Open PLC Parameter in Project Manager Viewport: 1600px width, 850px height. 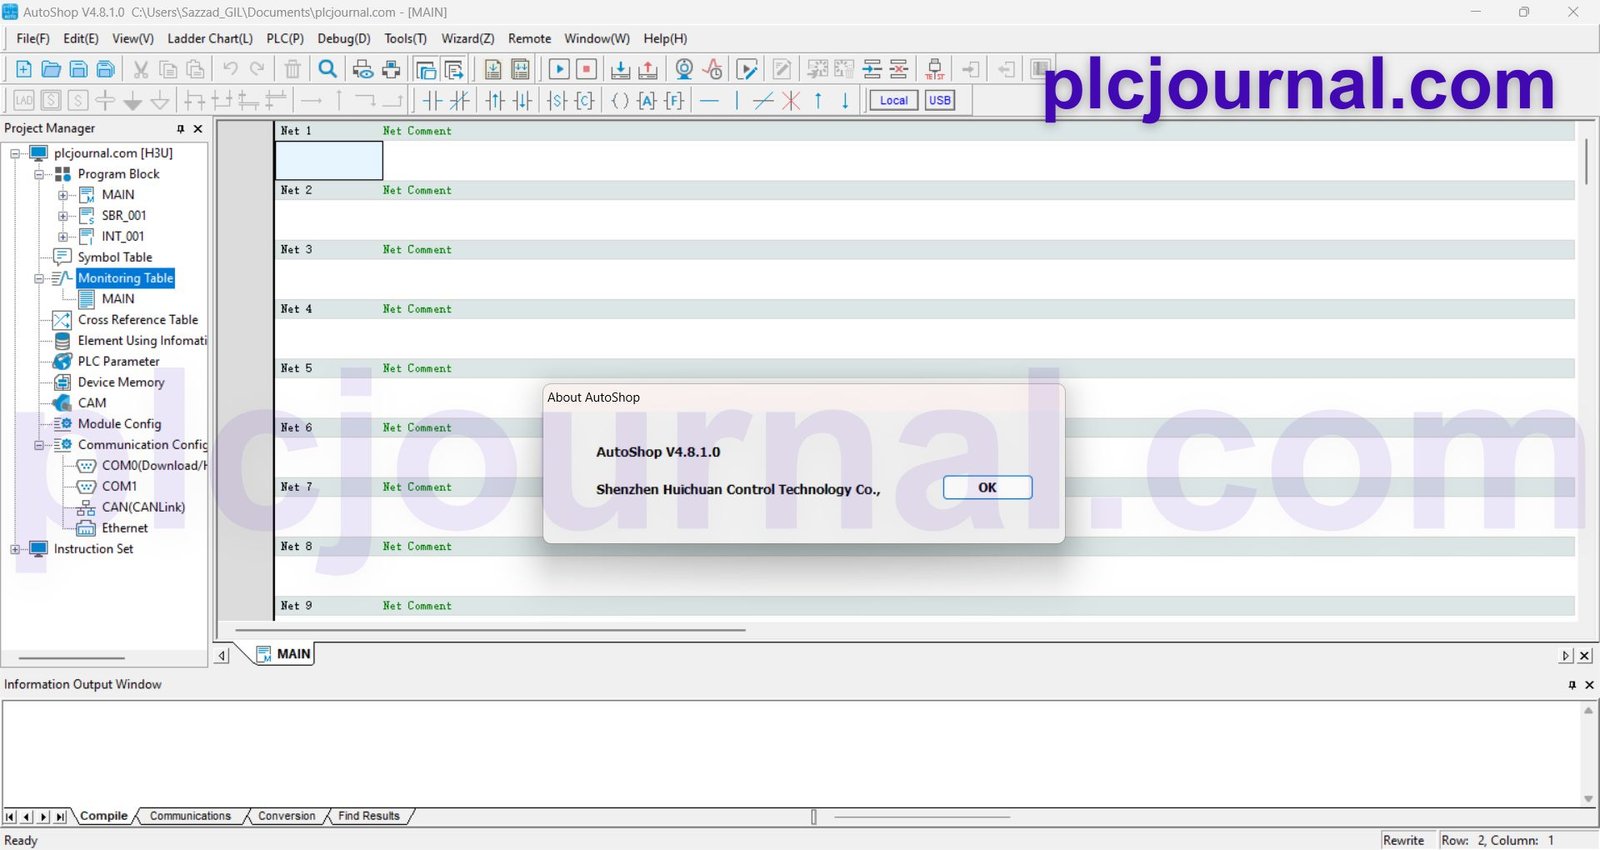point(119,361)
